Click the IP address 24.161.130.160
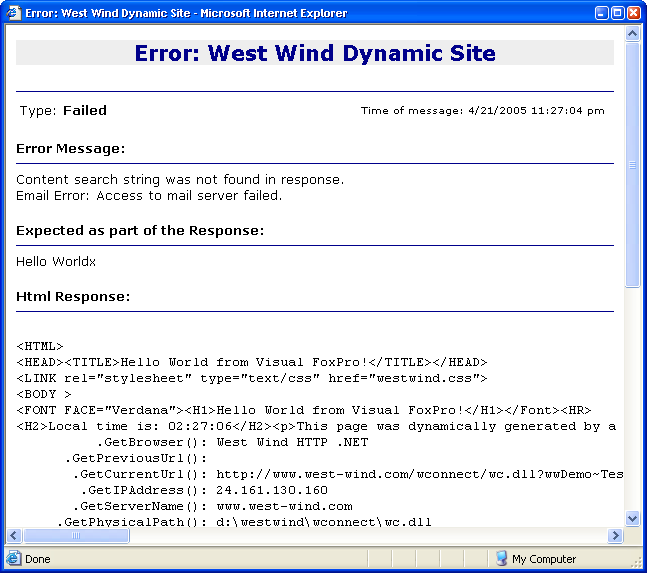The image size is (647, 573). click(x=272, y=490)
